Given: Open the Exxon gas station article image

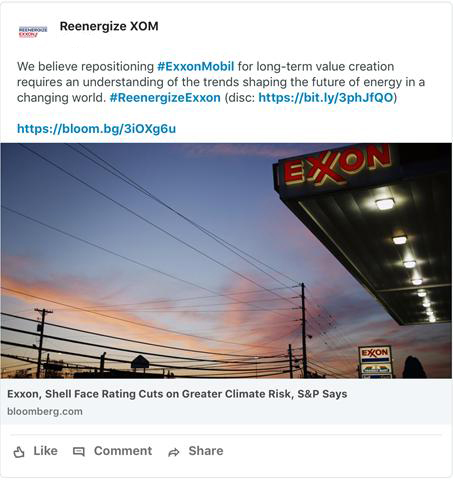Looking at the screenshot, I should pos(226,261).
